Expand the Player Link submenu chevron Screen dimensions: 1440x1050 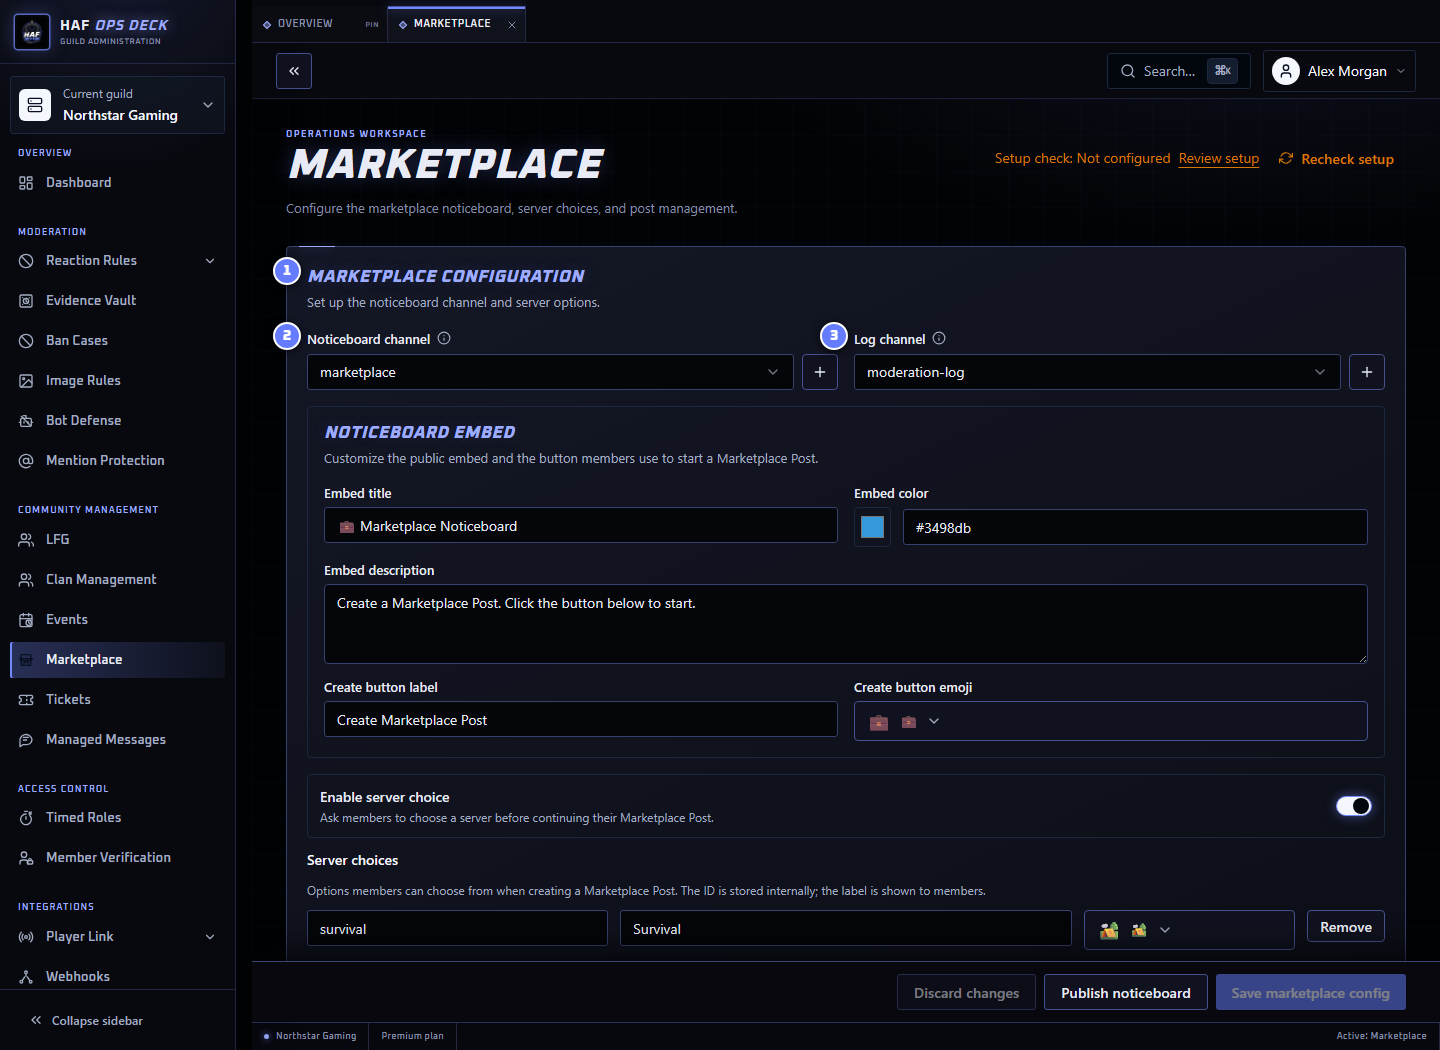210,937
